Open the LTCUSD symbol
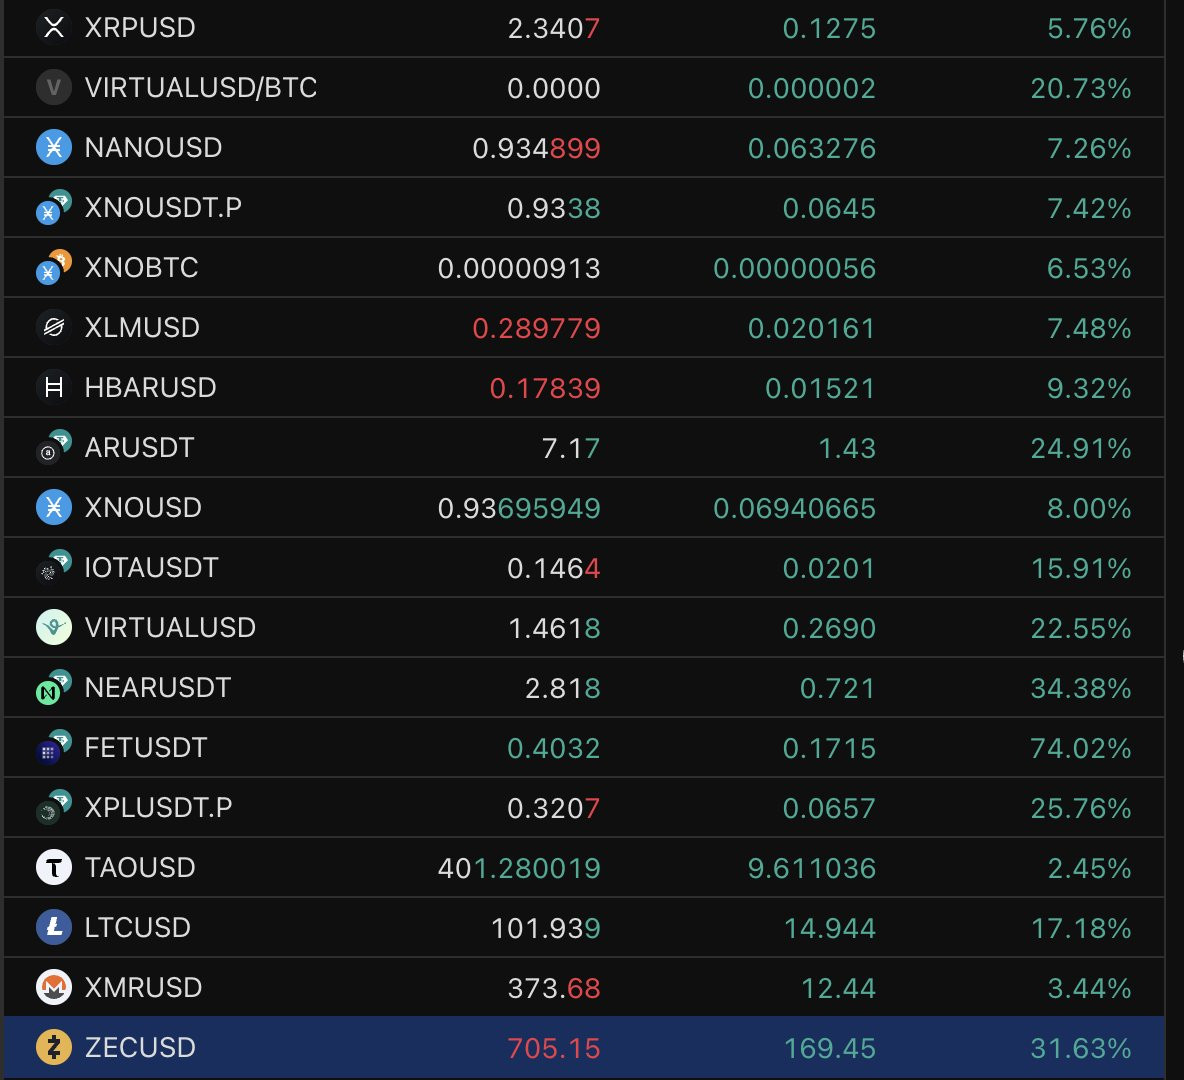 (x=137, y=927)
